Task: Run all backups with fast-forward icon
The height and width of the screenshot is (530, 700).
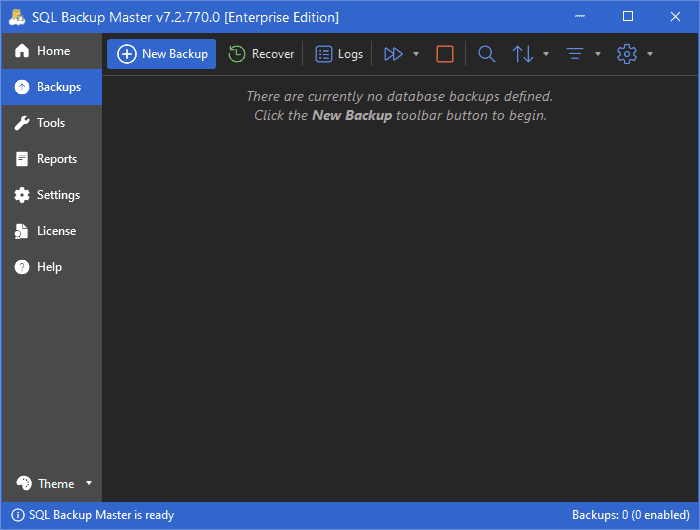Action: 393,54
